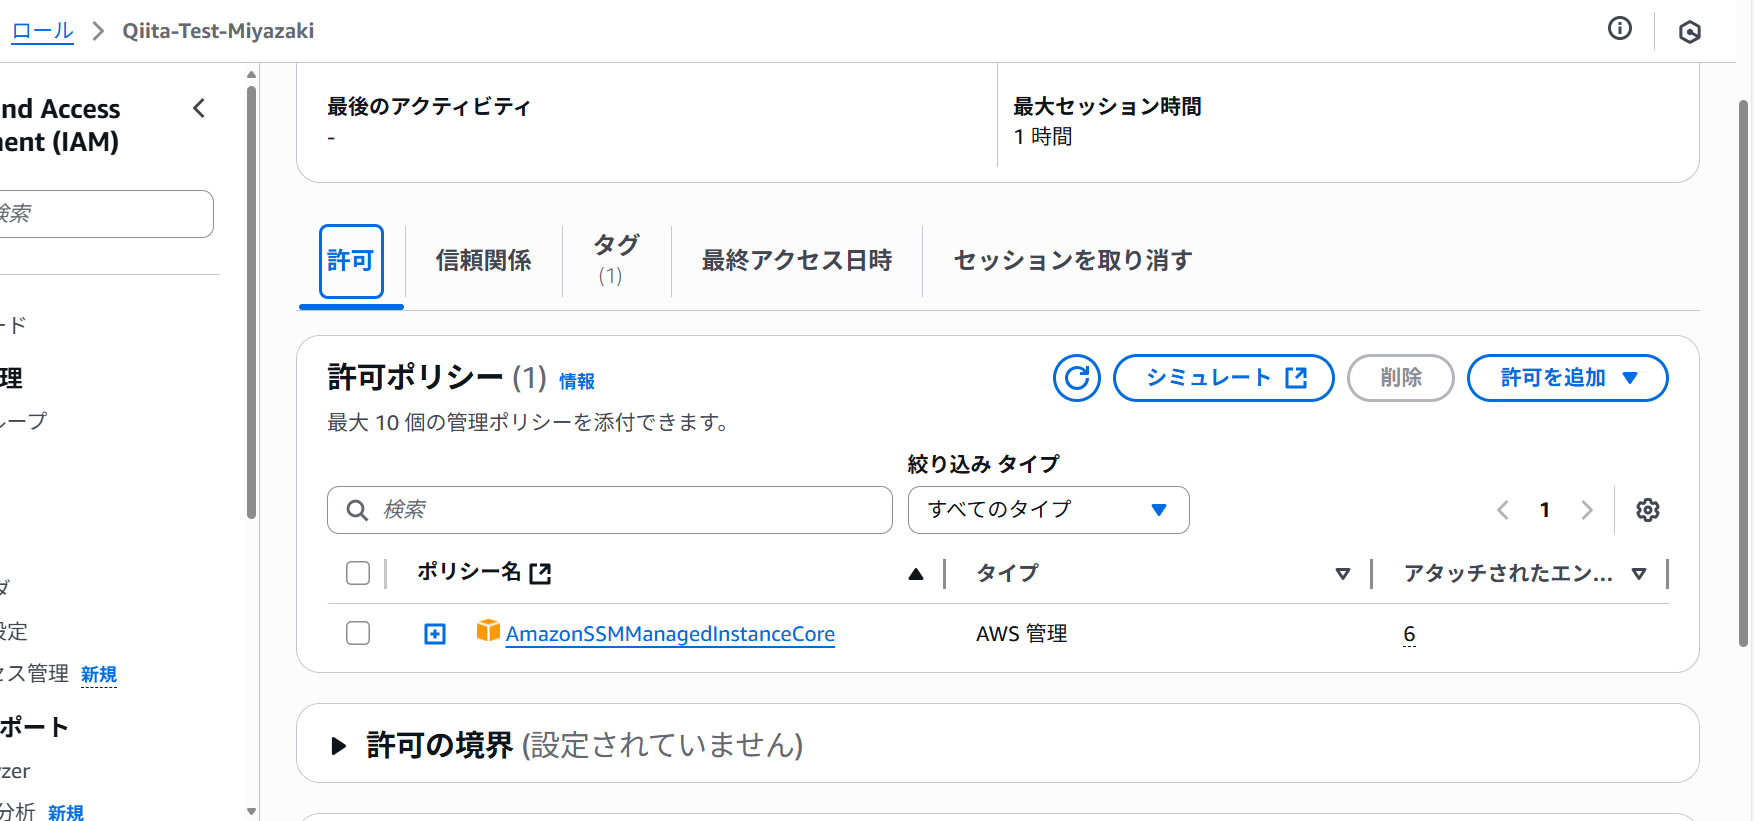
Task: Tick the select-all policies header checkbox
Action: pos(358,573)
